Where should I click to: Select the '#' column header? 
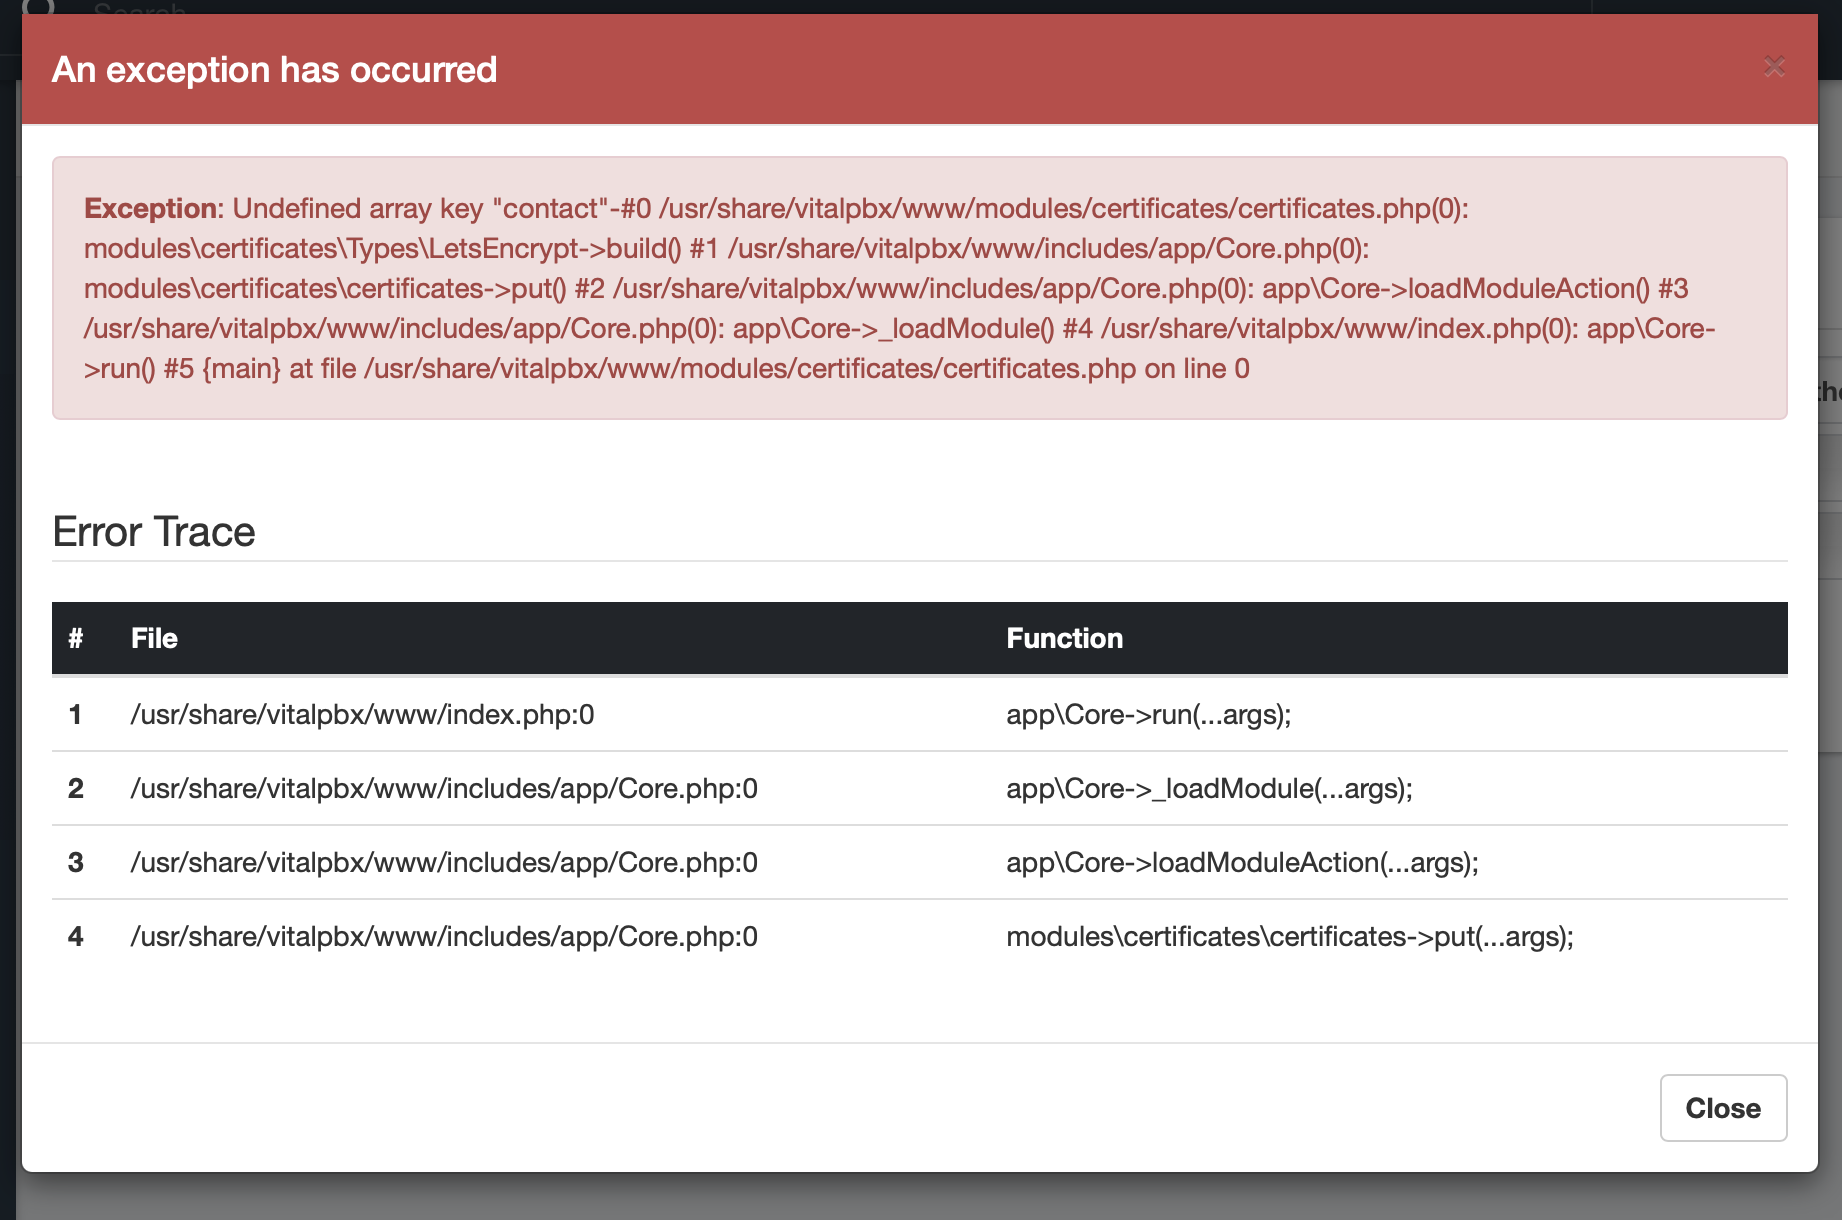pyautogui.click(x=76, y=639)
